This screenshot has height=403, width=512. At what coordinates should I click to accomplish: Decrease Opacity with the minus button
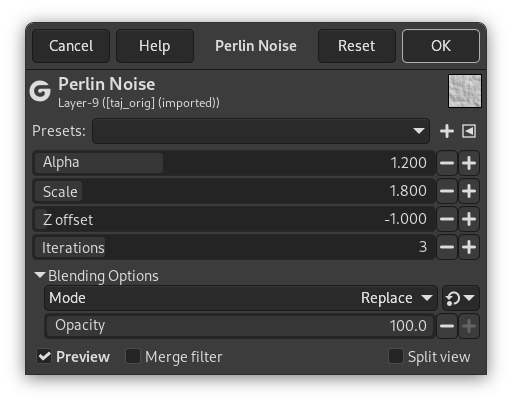(447, 326)
